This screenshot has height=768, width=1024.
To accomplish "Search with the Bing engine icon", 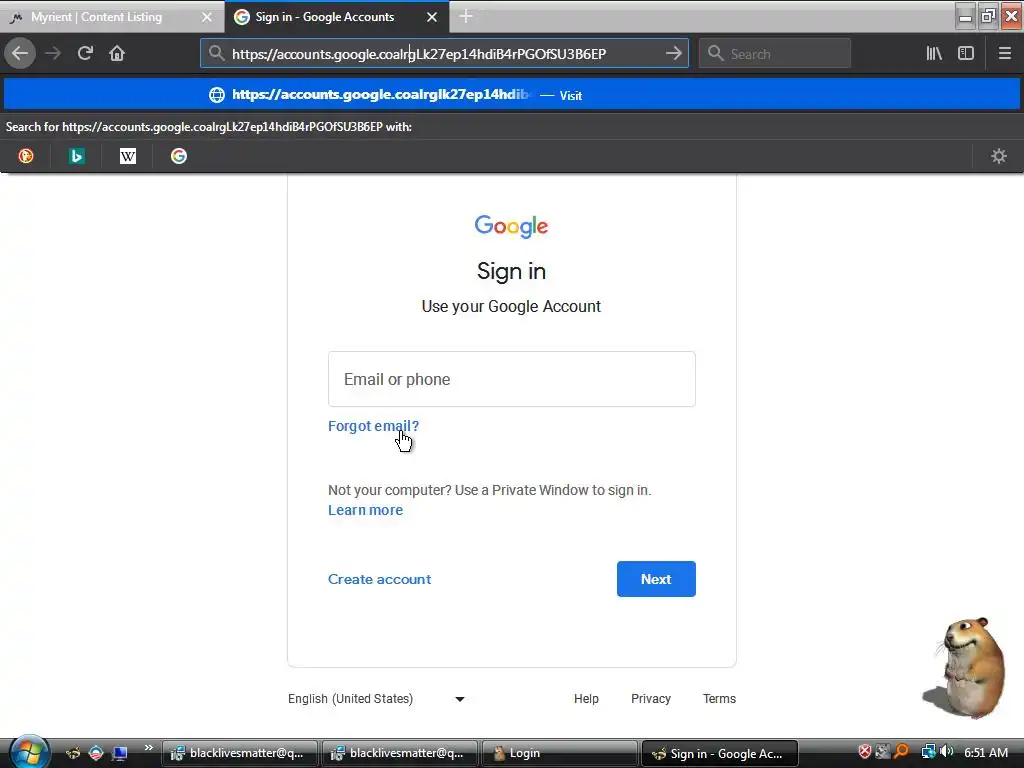I will (76, 156).
